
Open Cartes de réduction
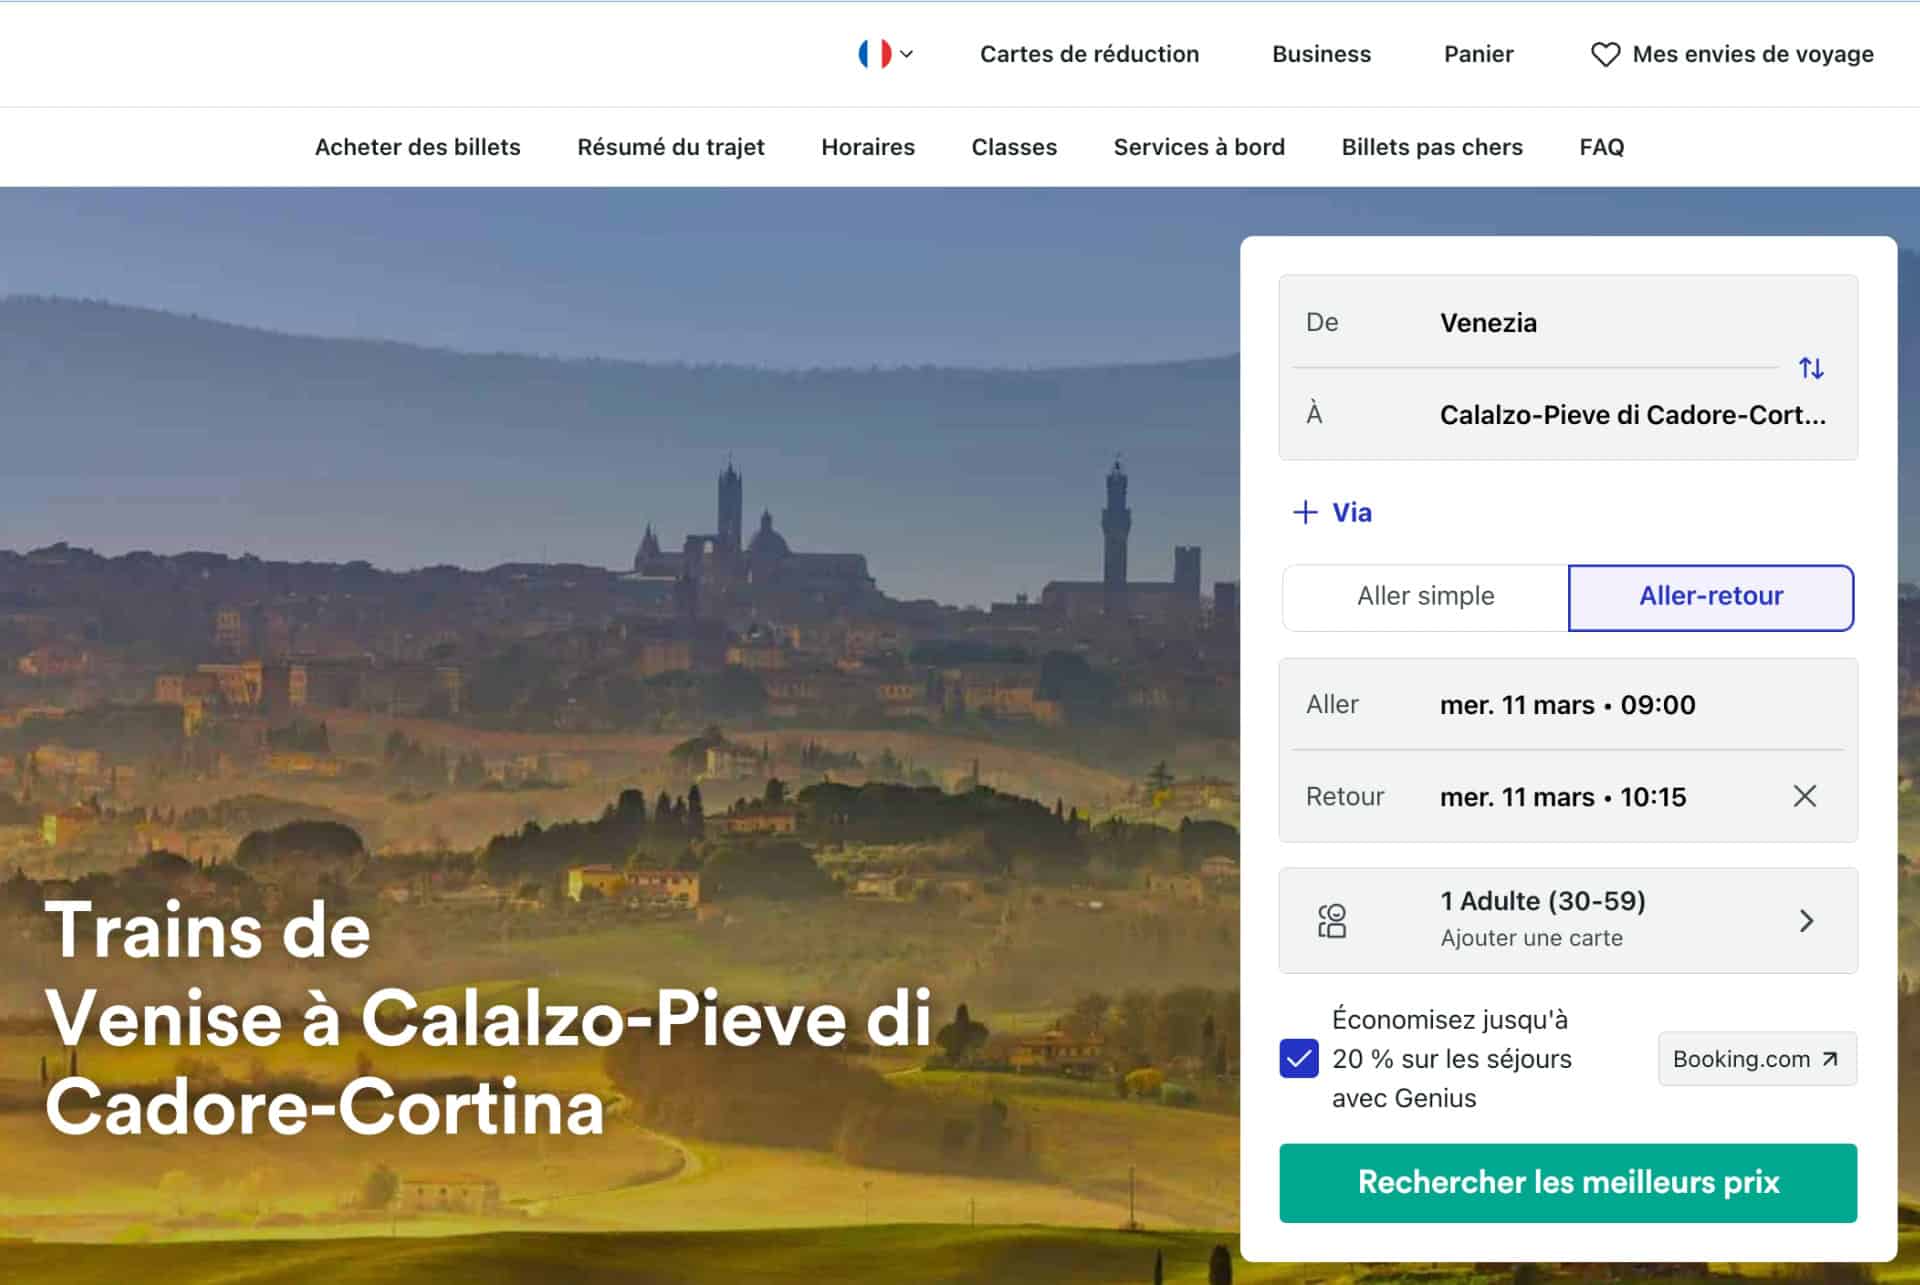[1089, 55]
